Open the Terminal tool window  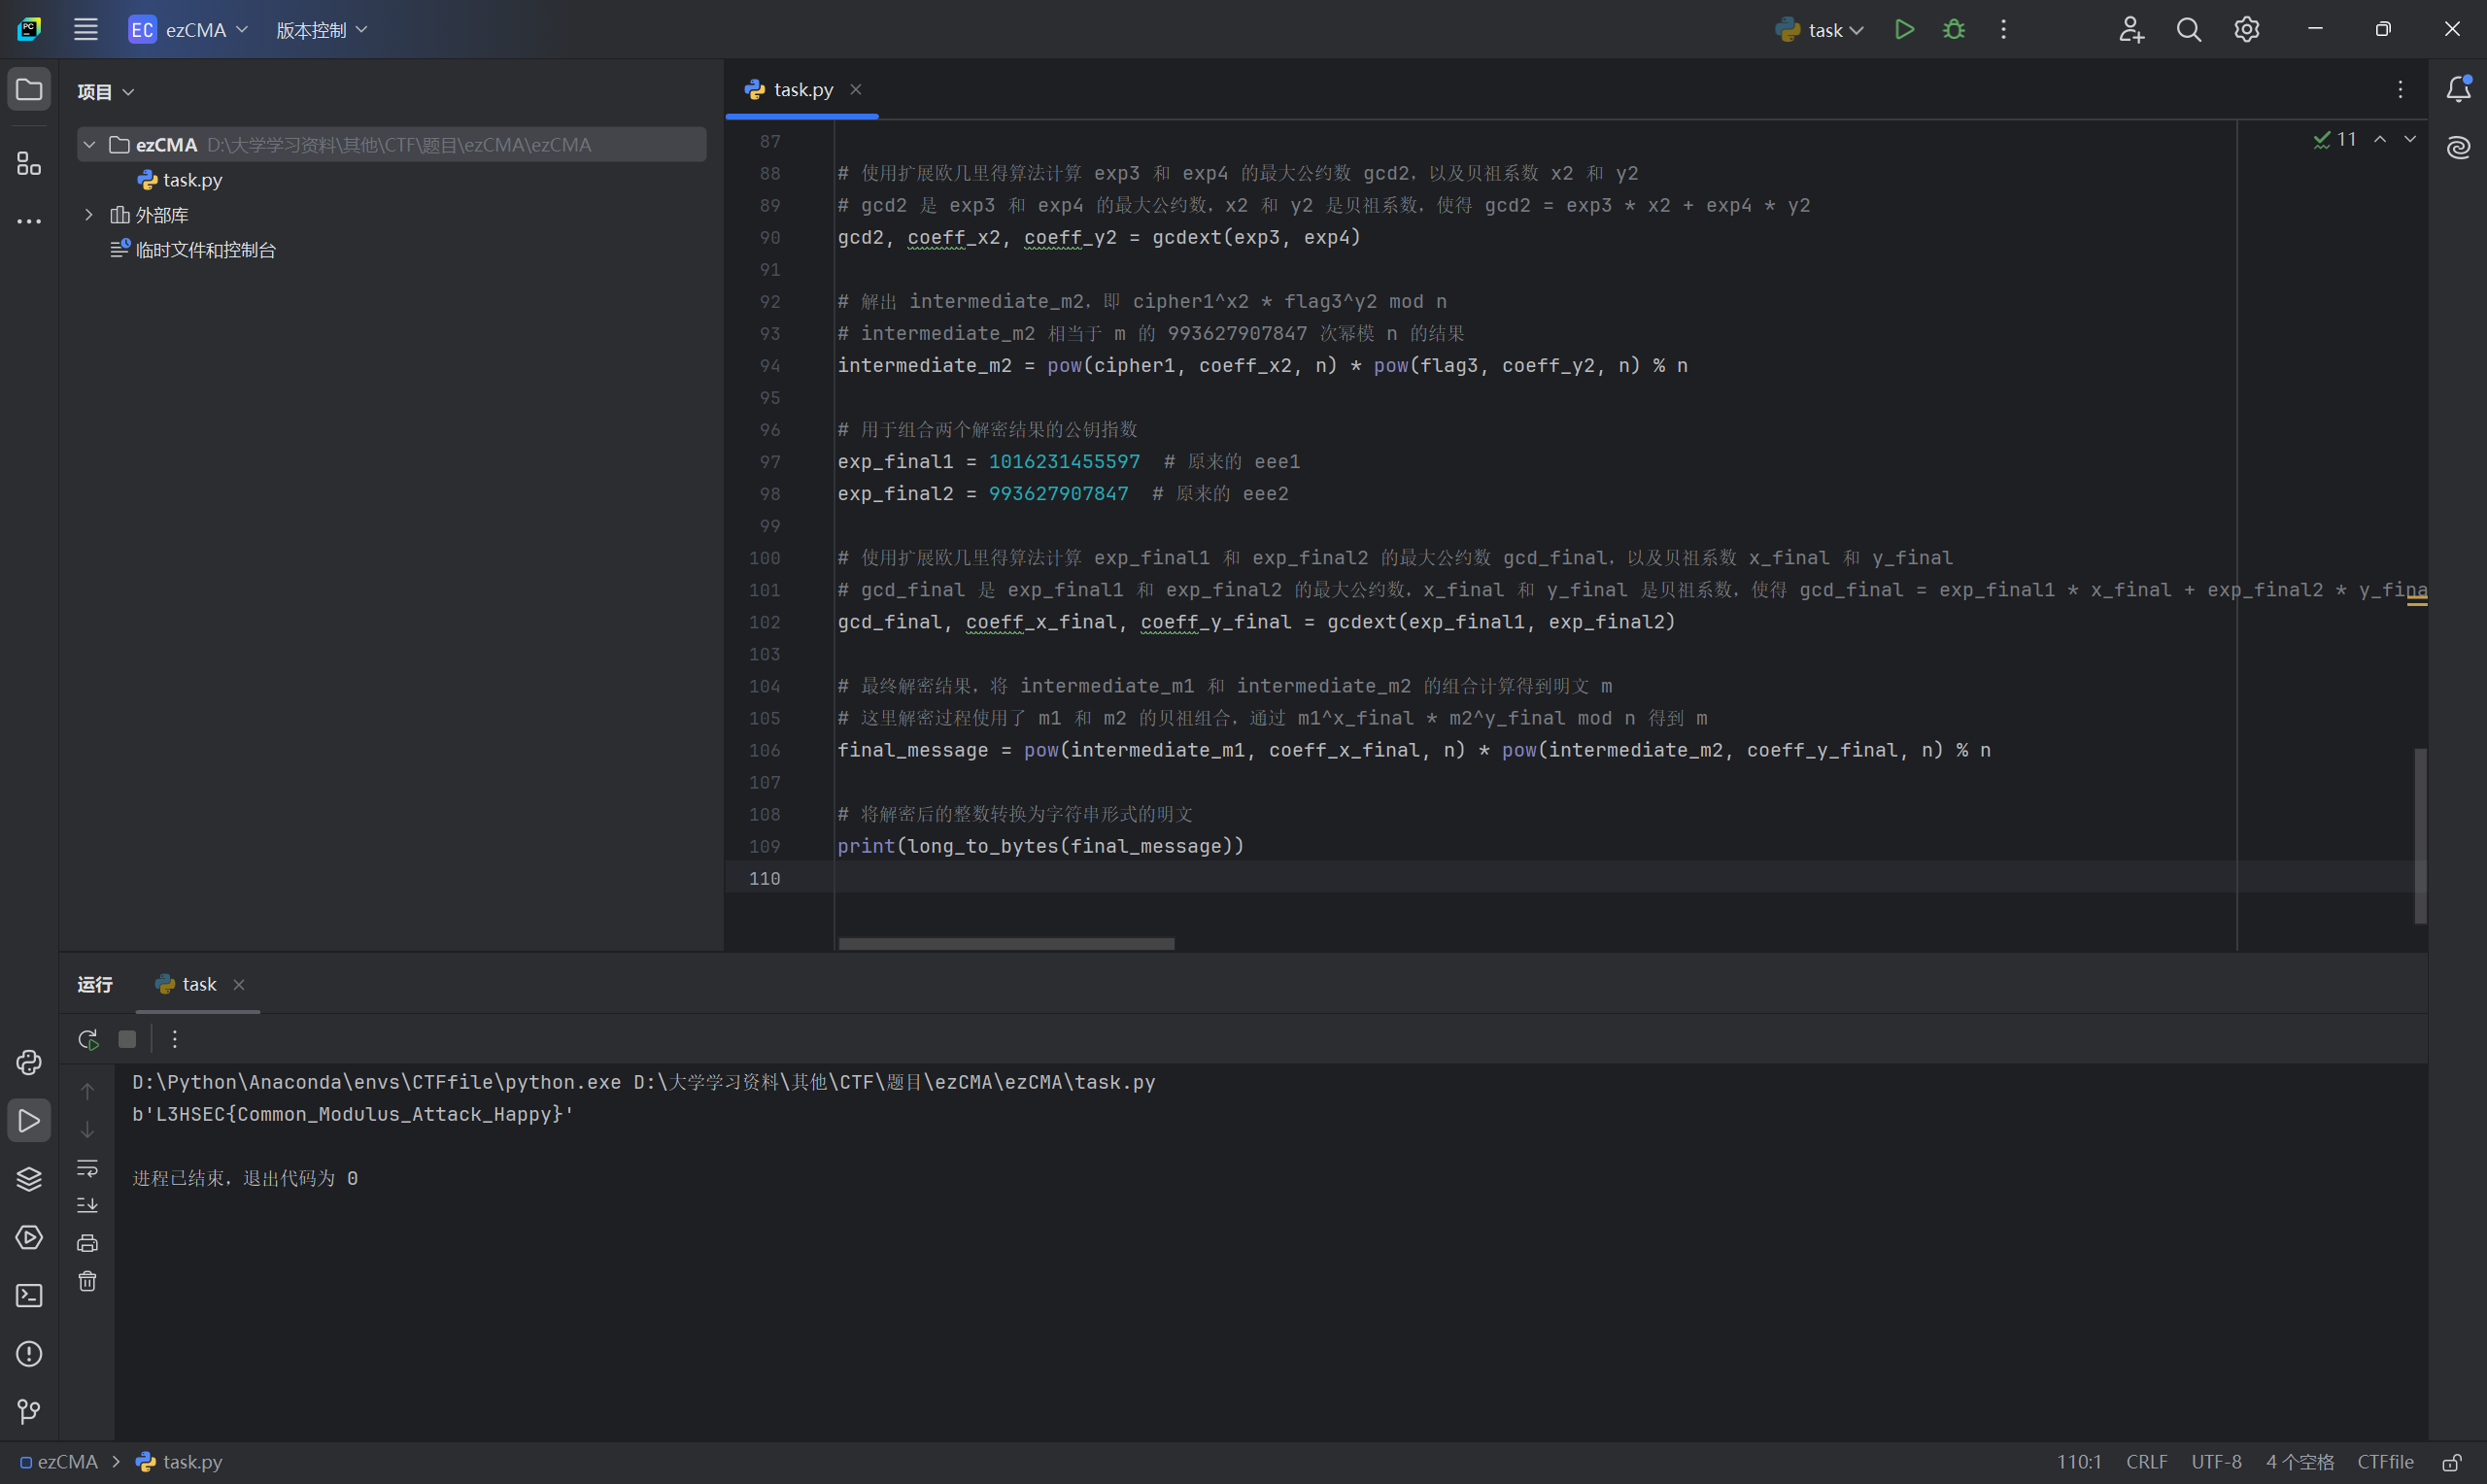pos(29,1295)
